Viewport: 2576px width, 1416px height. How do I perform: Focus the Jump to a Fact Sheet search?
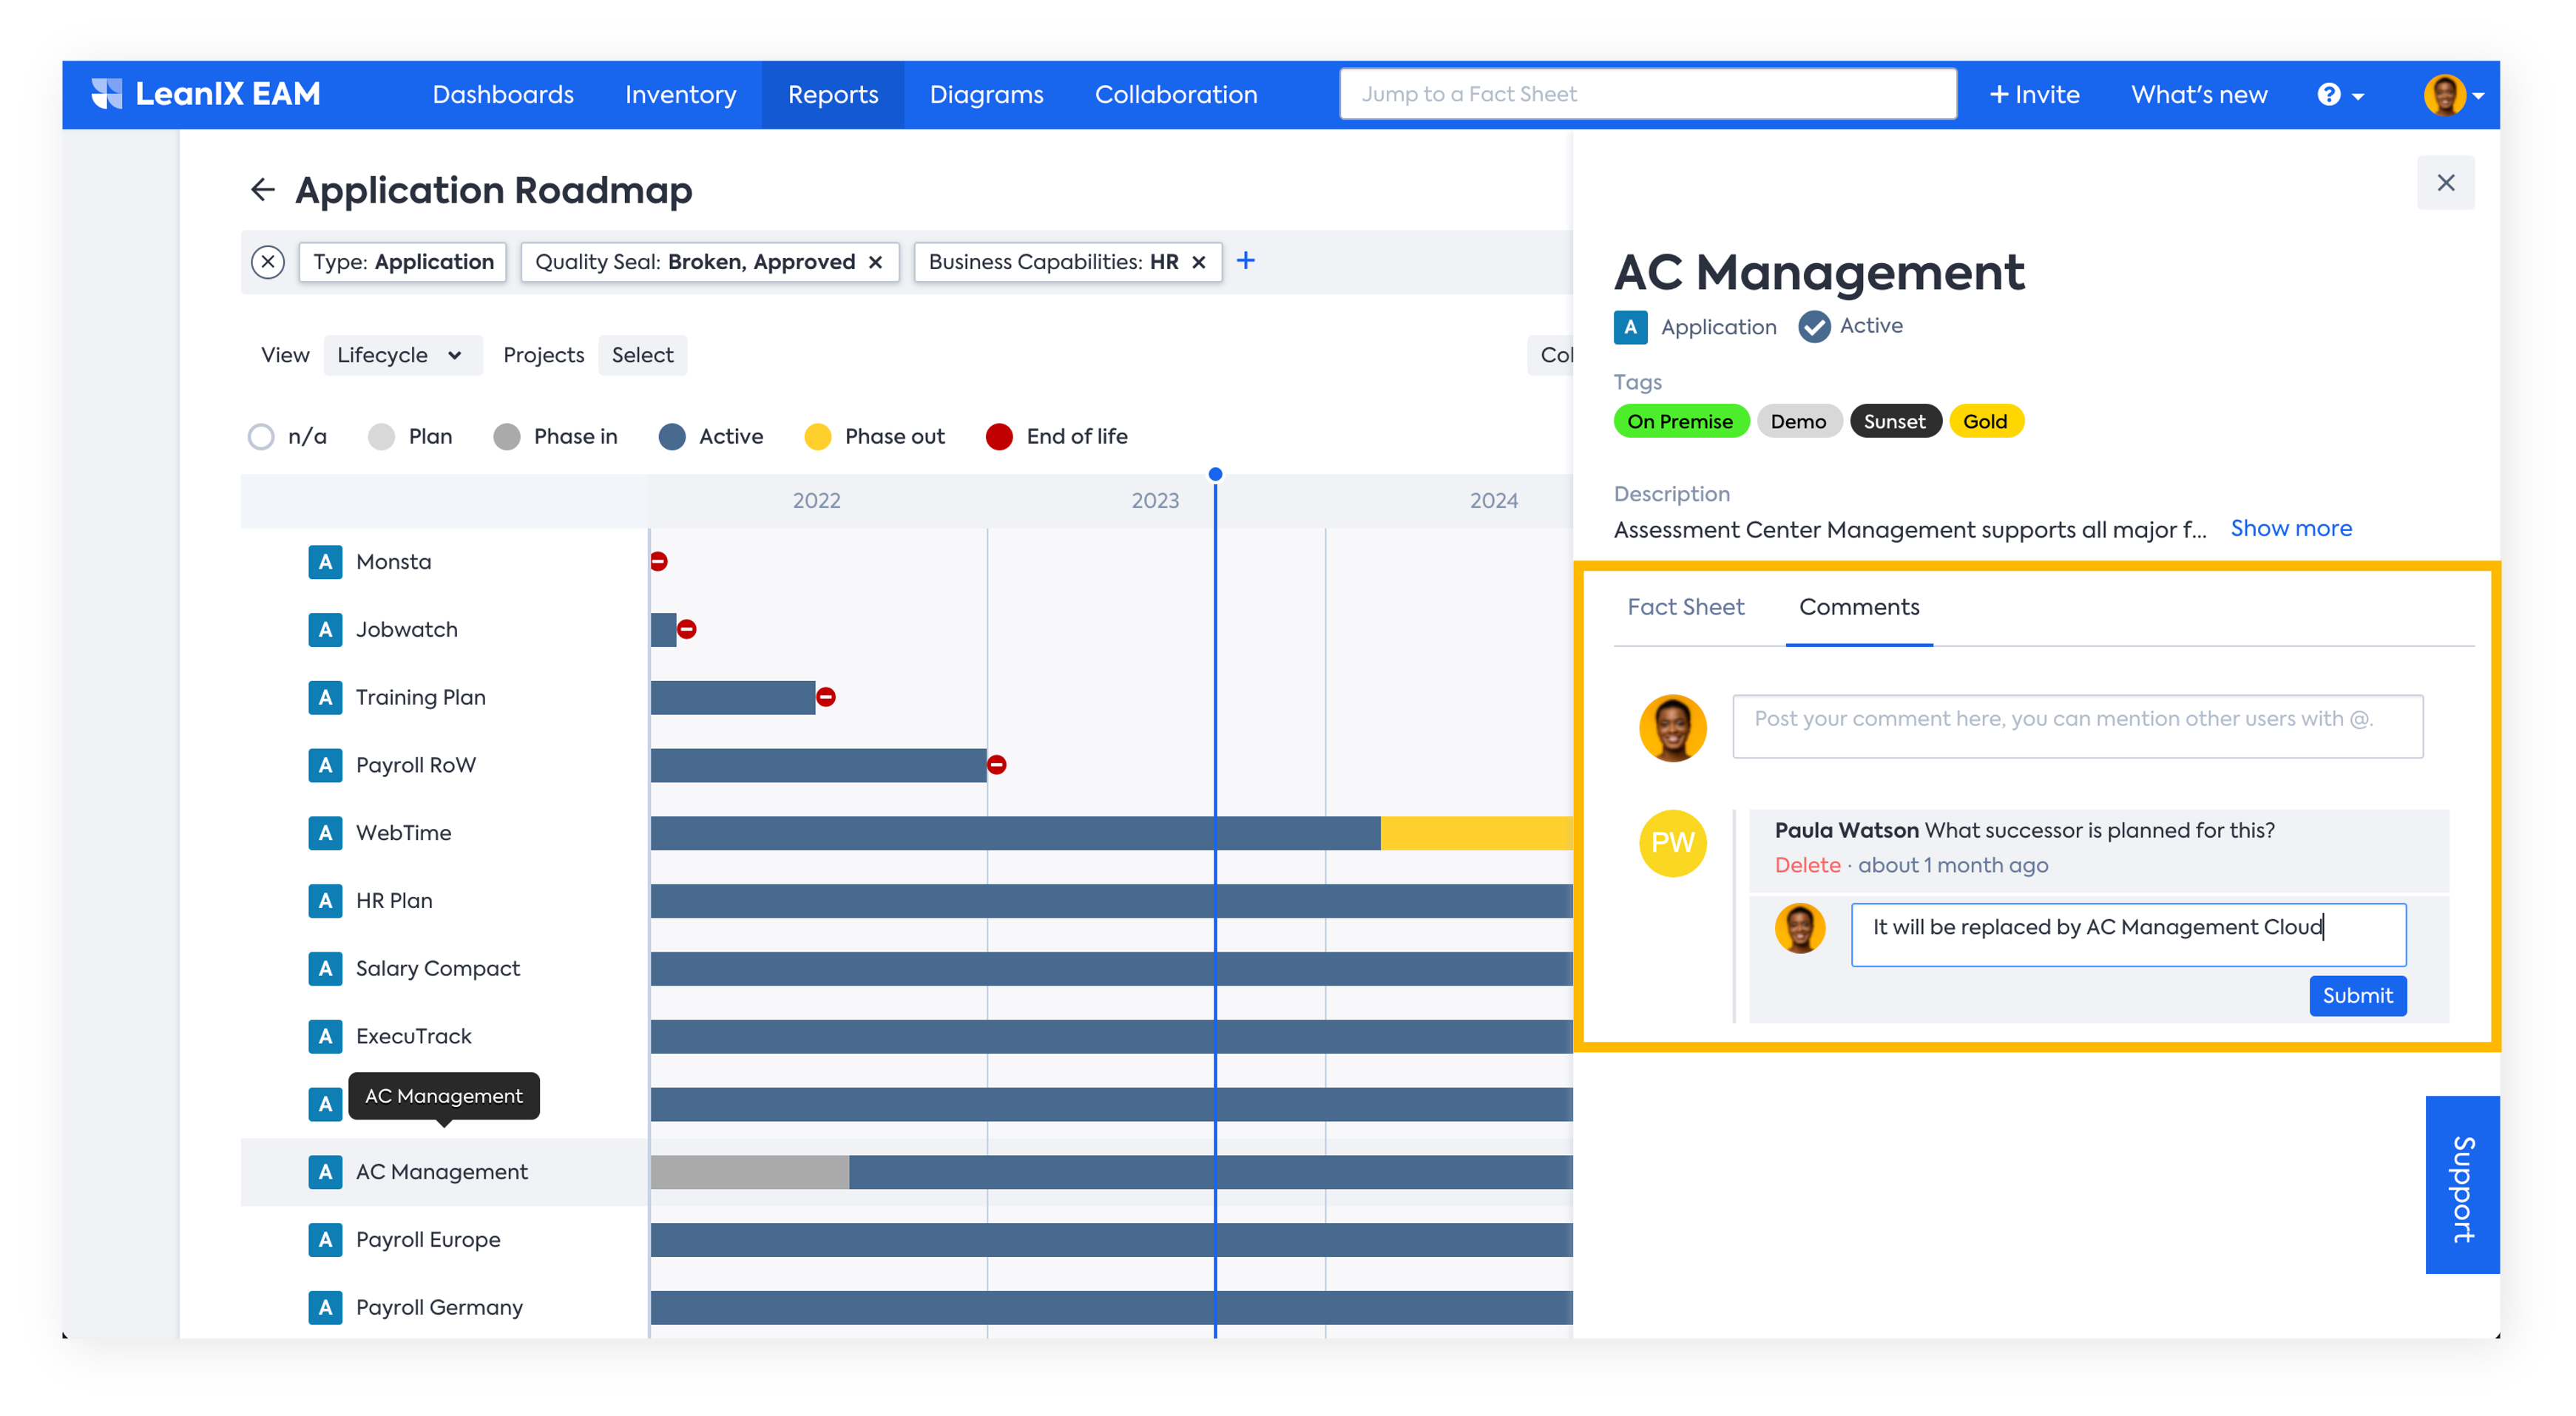coord(1648,94)
